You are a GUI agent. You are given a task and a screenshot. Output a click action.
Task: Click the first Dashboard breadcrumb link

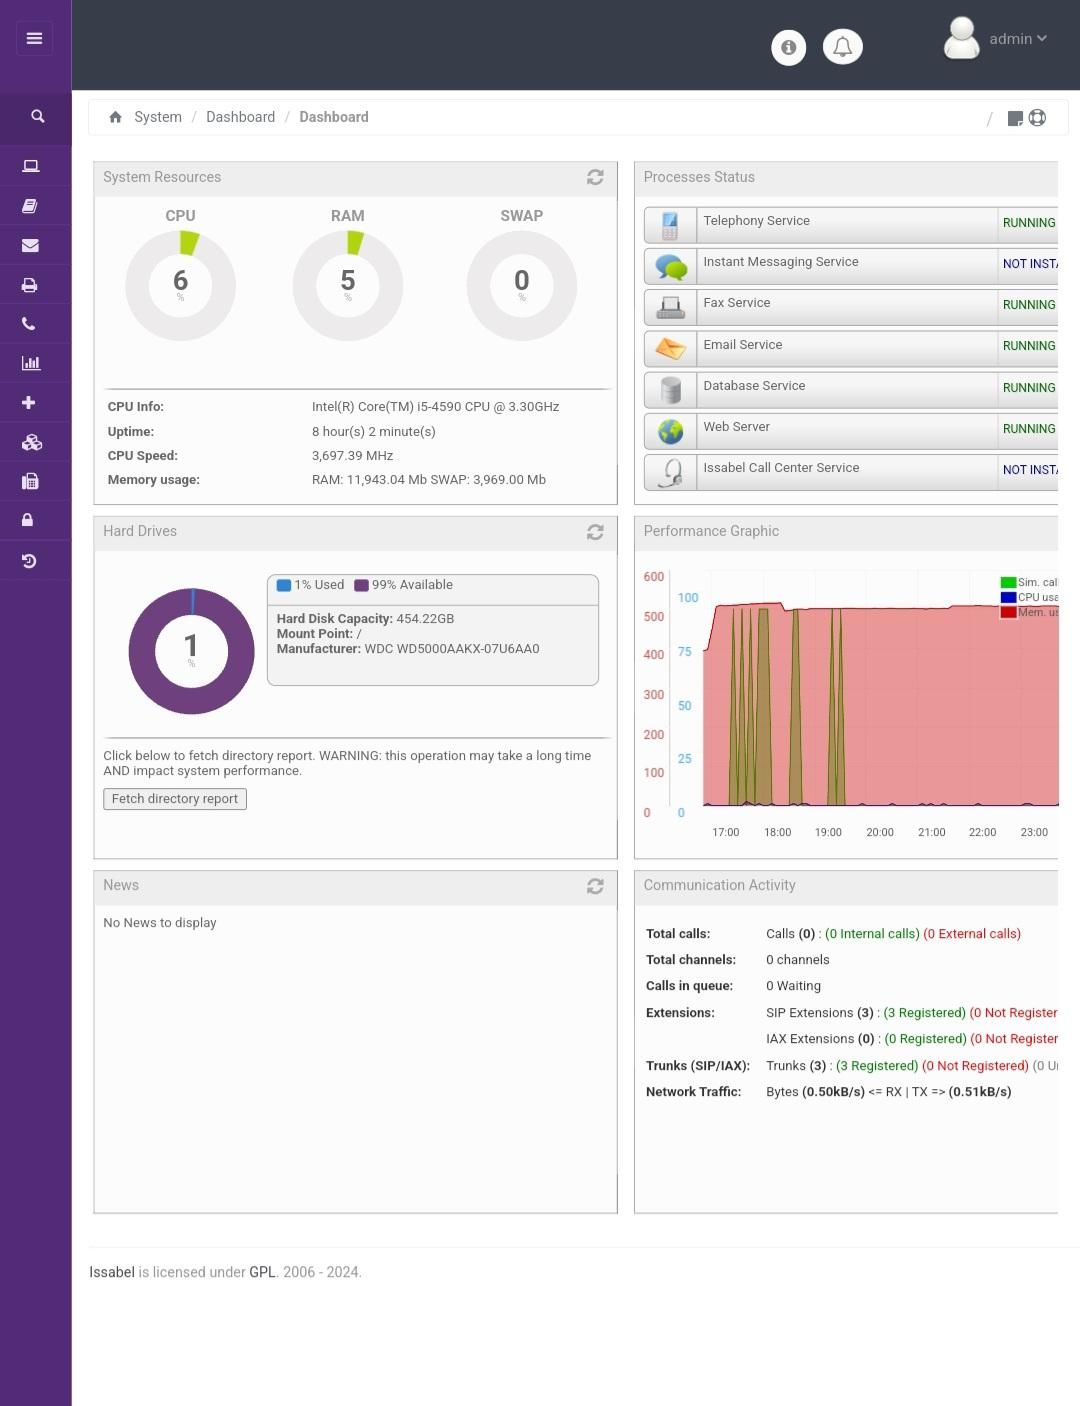[x=240, y=117]
